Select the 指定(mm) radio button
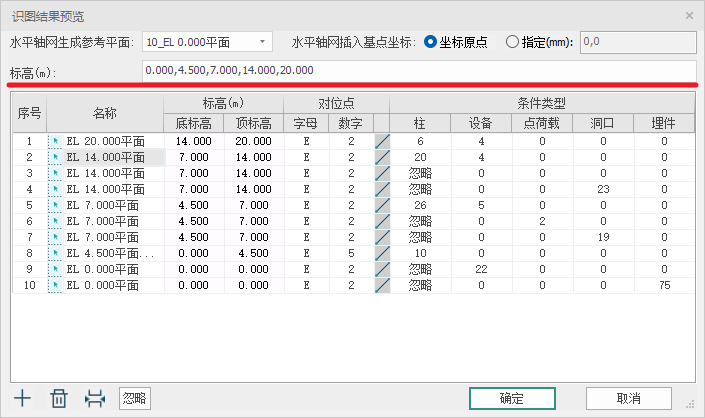The width and height of the screenshot is (705, 418). click(513, 42)
